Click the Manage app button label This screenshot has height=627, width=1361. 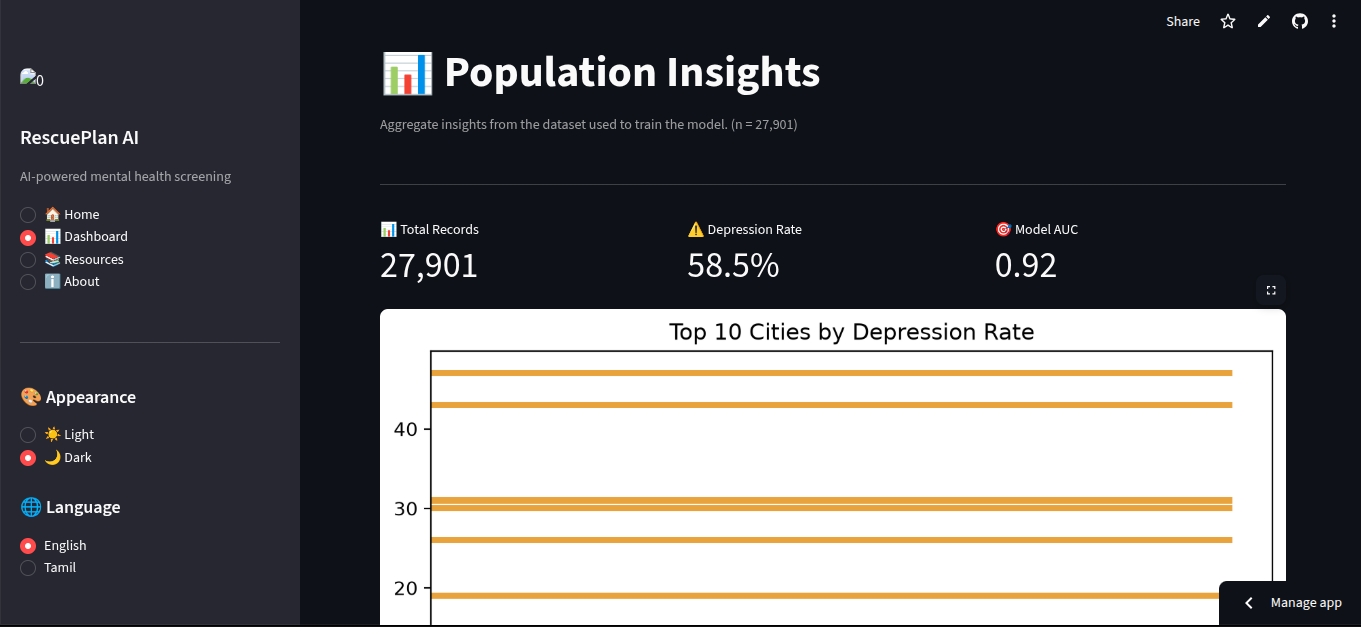(1306, 603)
